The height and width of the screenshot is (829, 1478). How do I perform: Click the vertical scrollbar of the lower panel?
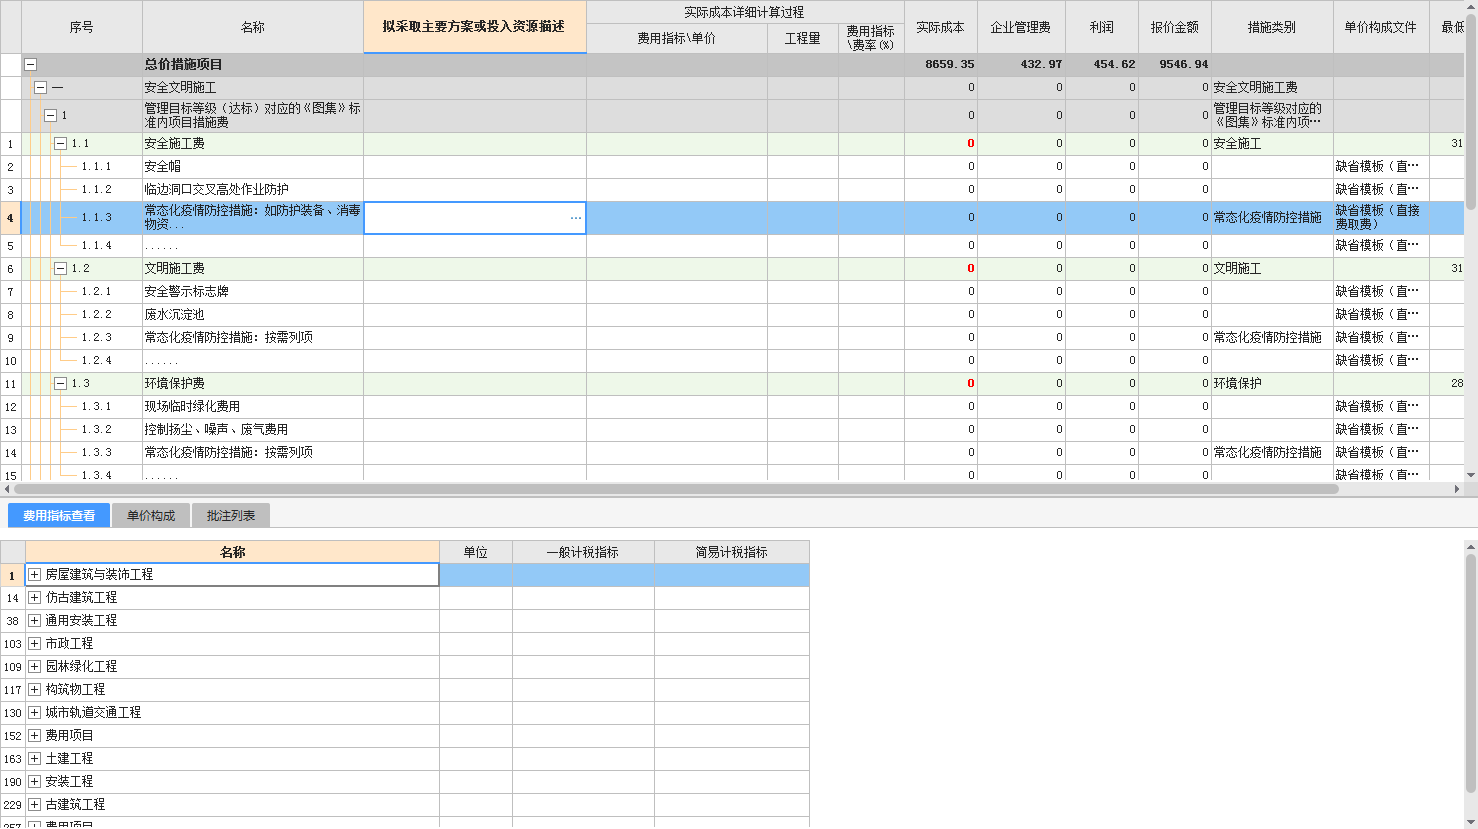pyautogui.click(x=1471, y=675)
